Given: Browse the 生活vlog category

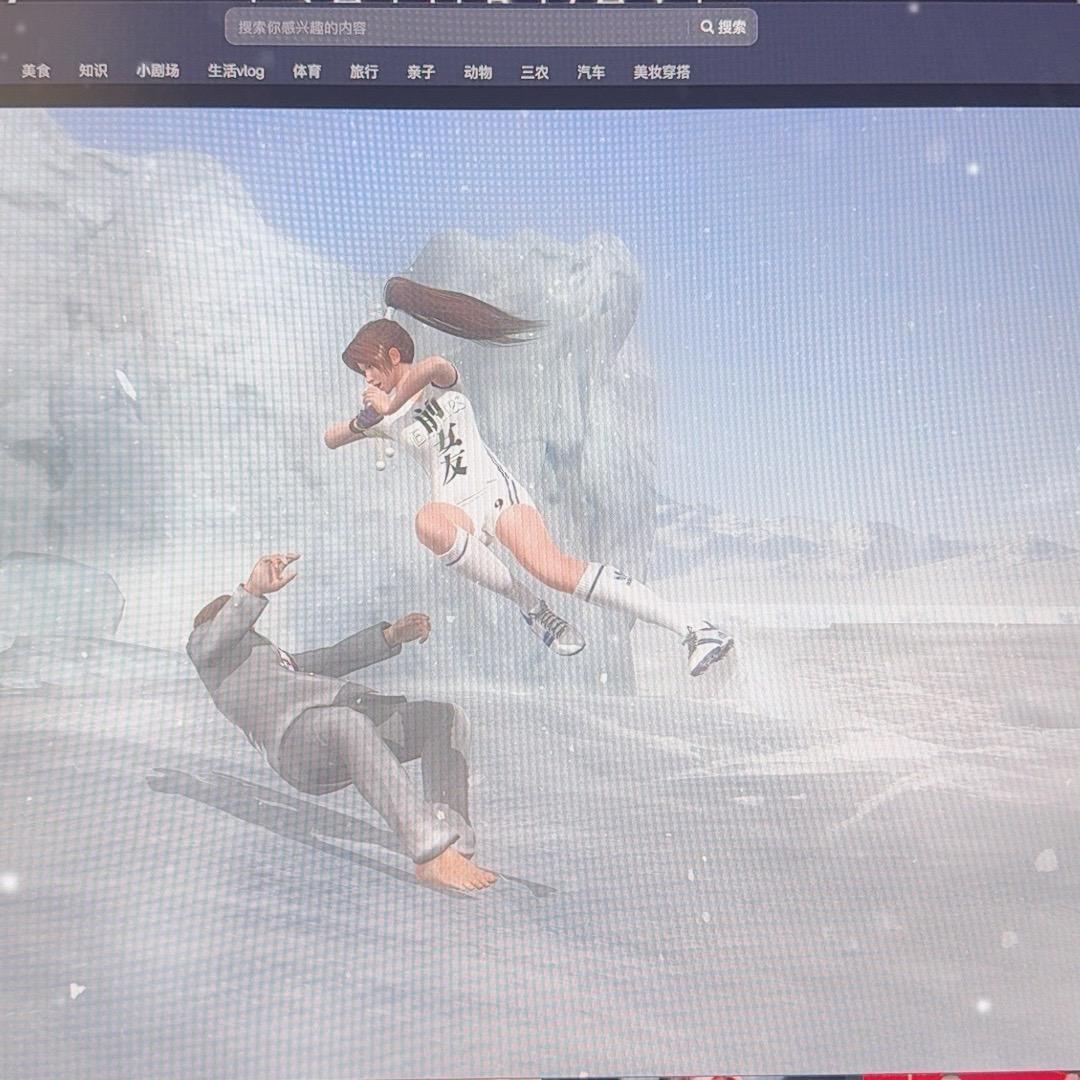Looking at the screenshot, I should [x=235, y=71].
